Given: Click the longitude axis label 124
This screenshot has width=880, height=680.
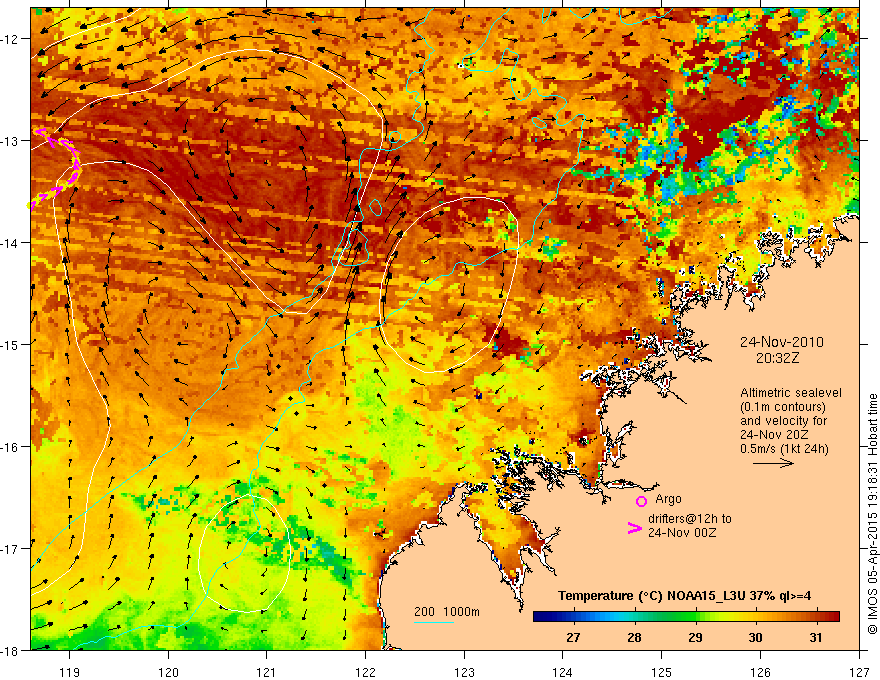Looking at the screenshot, I should pos(563,672).
